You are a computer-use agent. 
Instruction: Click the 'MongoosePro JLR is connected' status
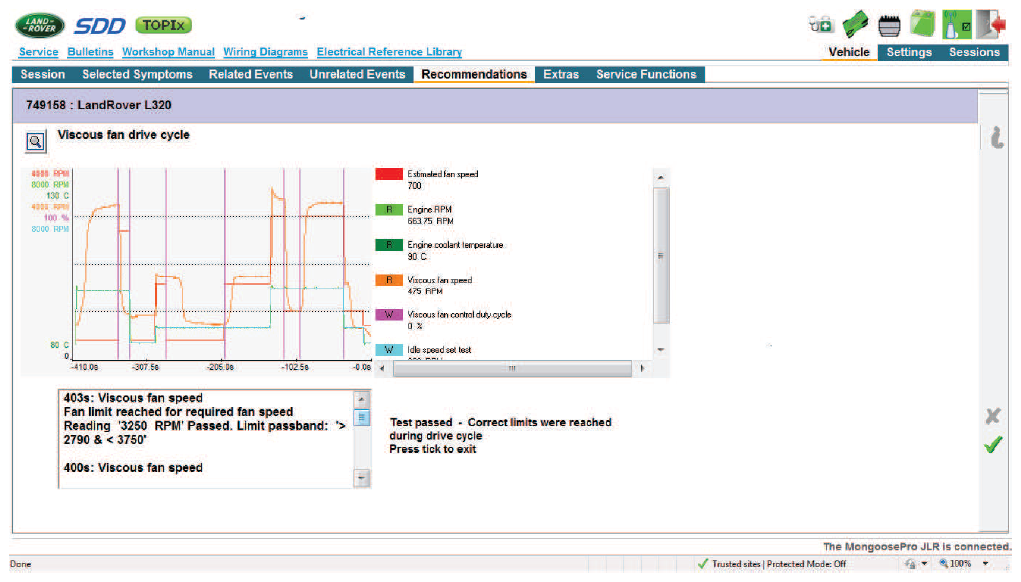tap(917, 547)
